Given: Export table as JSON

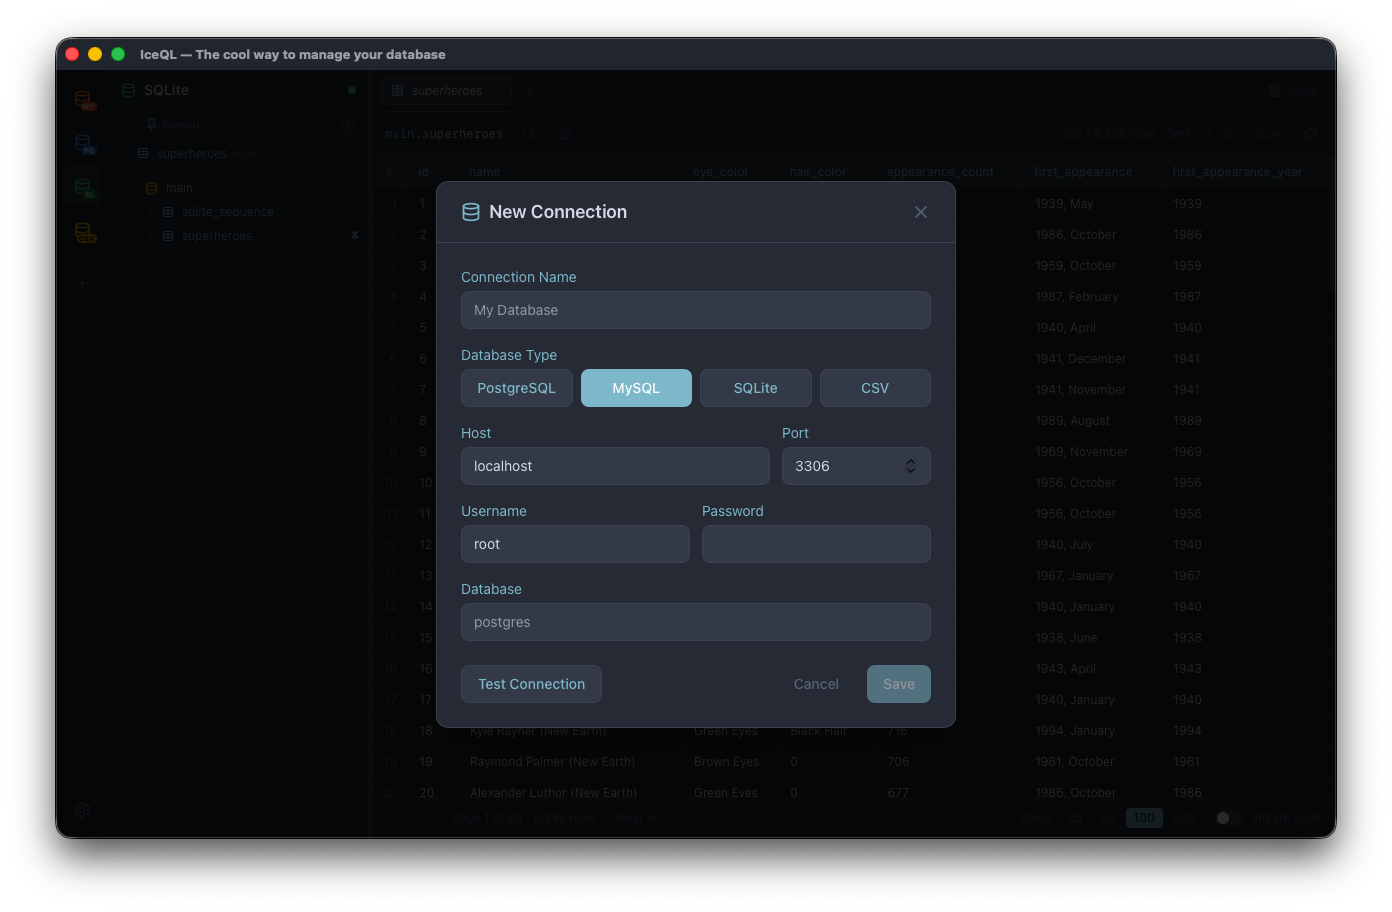Looking at the screenshot, I should pos(1269,134).
